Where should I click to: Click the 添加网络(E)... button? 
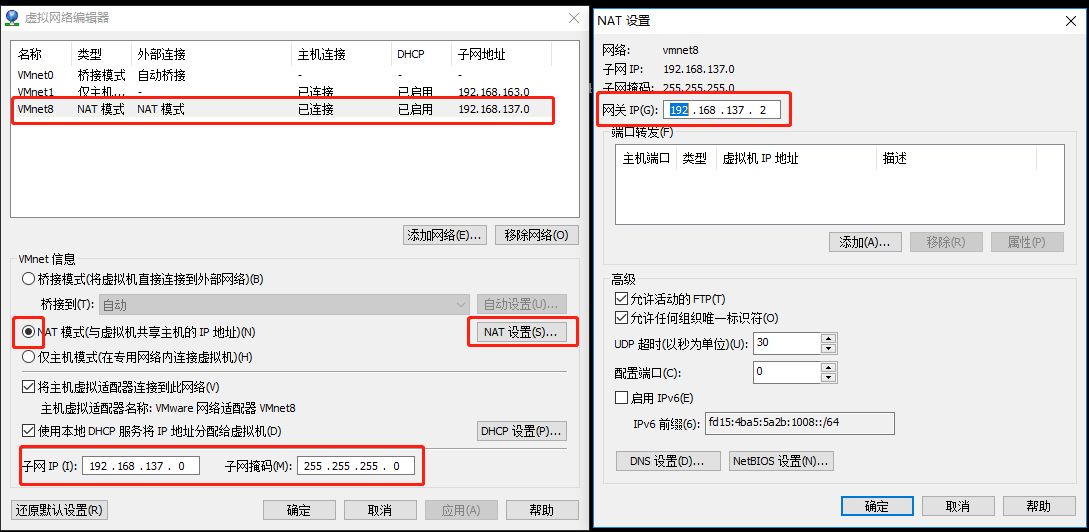click(x=444, y=235)
